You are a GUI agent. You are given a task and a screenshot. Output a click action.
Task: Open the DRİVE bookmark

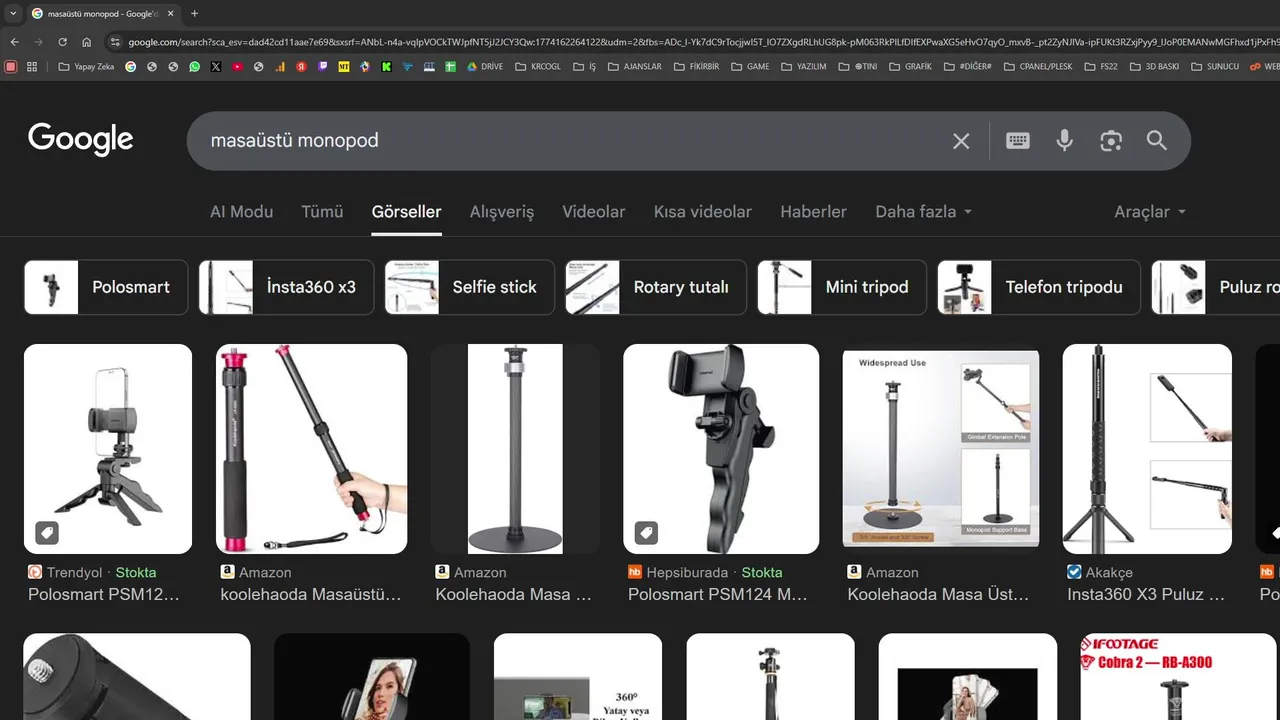coord(485,67)
